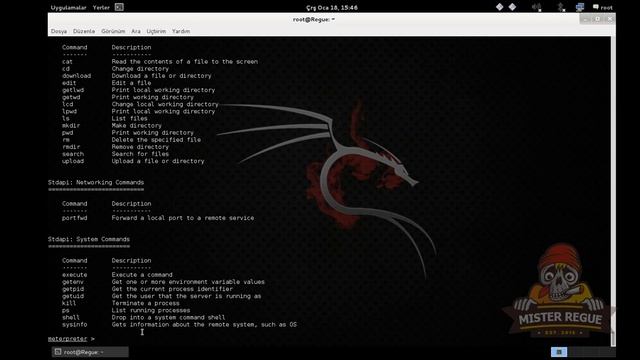Viewport: 640px width, 360px height.
Task: Open the Yerler menu in top panel
Action: [101, 7]
